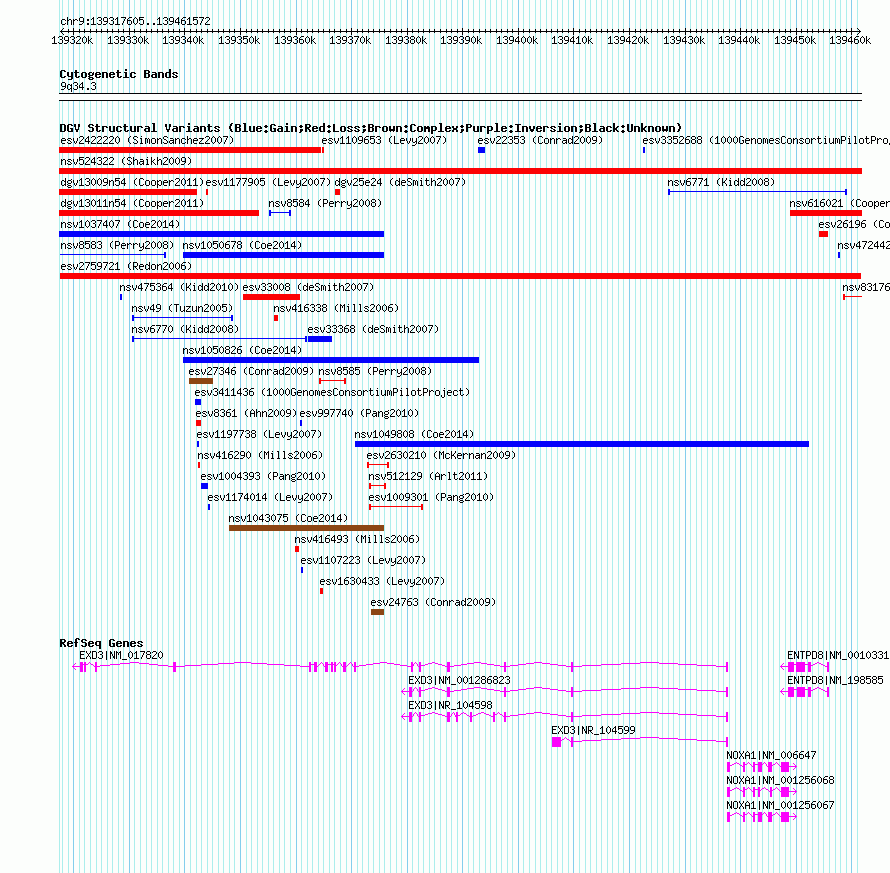This screenshot has width=890, height=873.
Task: Open the NOXA1|NM_006647 gene label
Action: point(771,755)
